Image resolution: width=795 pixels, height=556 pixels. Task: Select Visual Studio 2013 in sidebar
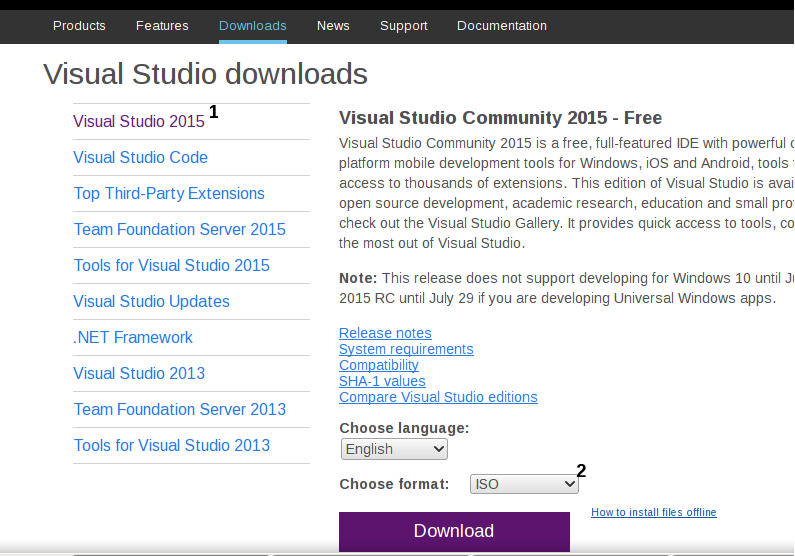139,373
